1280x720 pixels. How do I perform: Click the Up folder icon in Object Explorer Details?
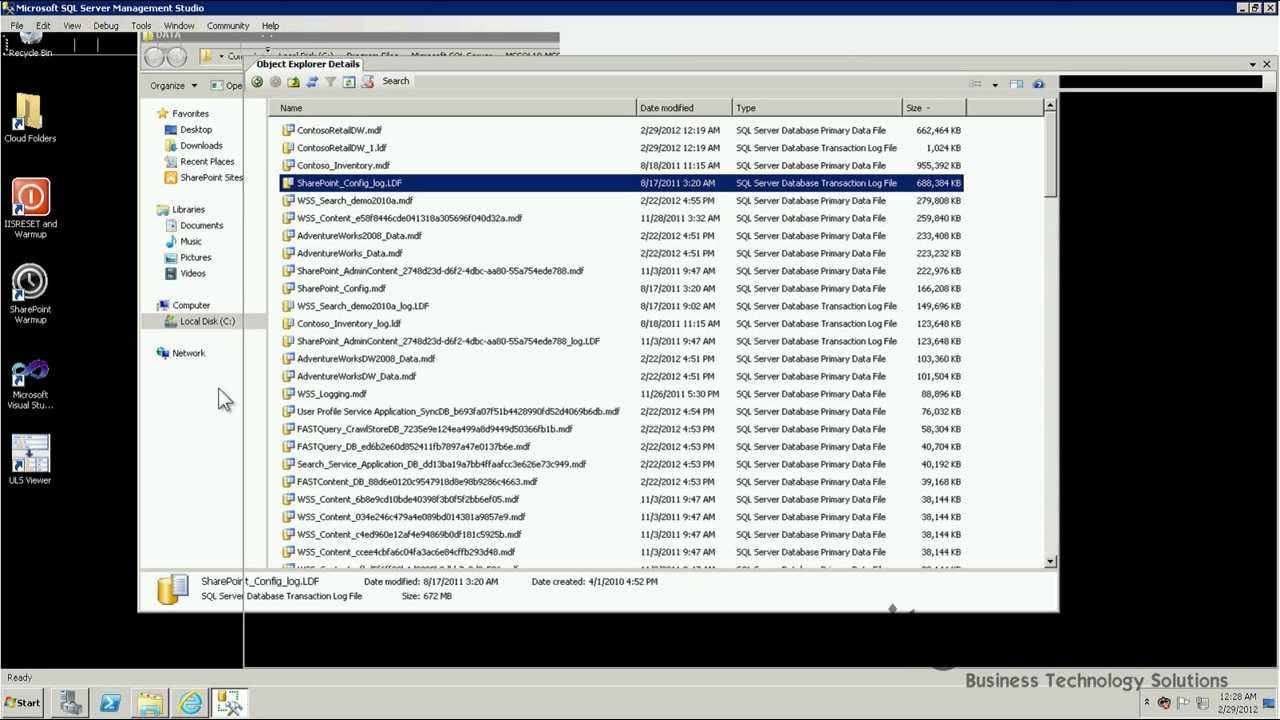(293, 82)
